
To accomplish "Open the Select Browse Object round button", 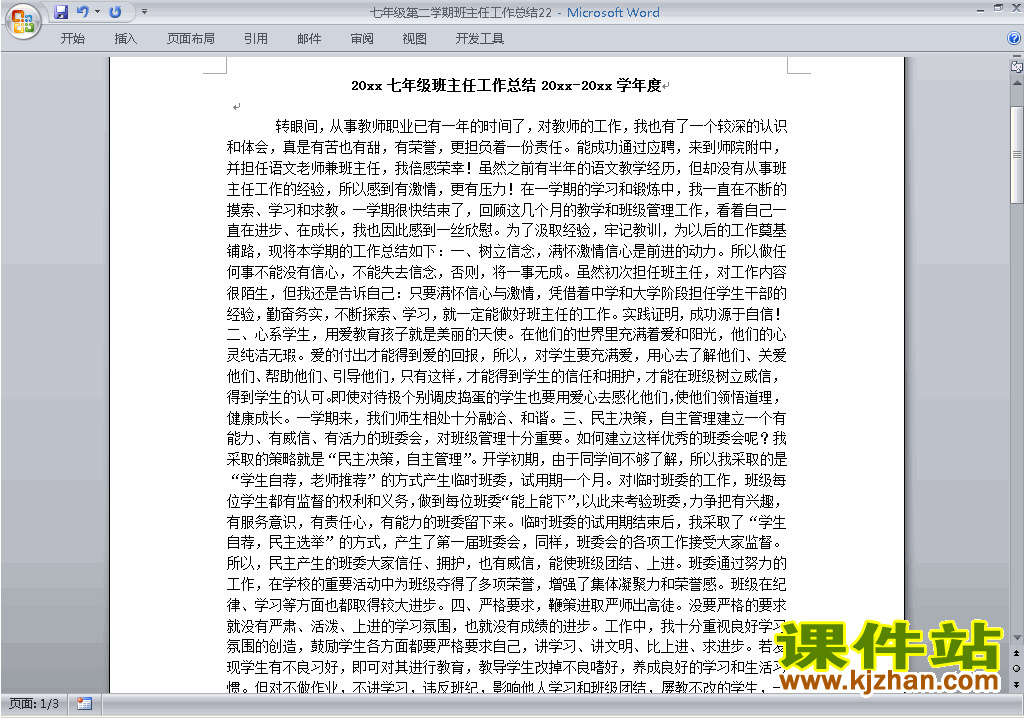I will 1016,668.
